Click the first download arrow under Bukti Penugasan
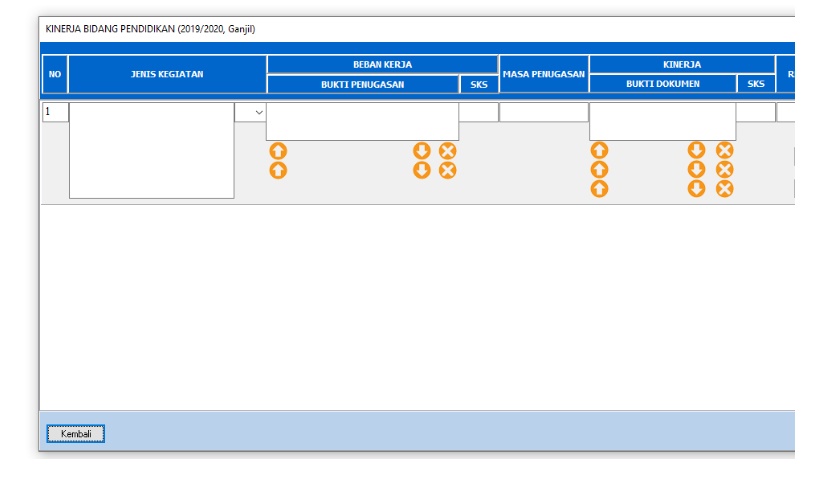The width and height of the screenshot is (825, 482). coord(421,151)
